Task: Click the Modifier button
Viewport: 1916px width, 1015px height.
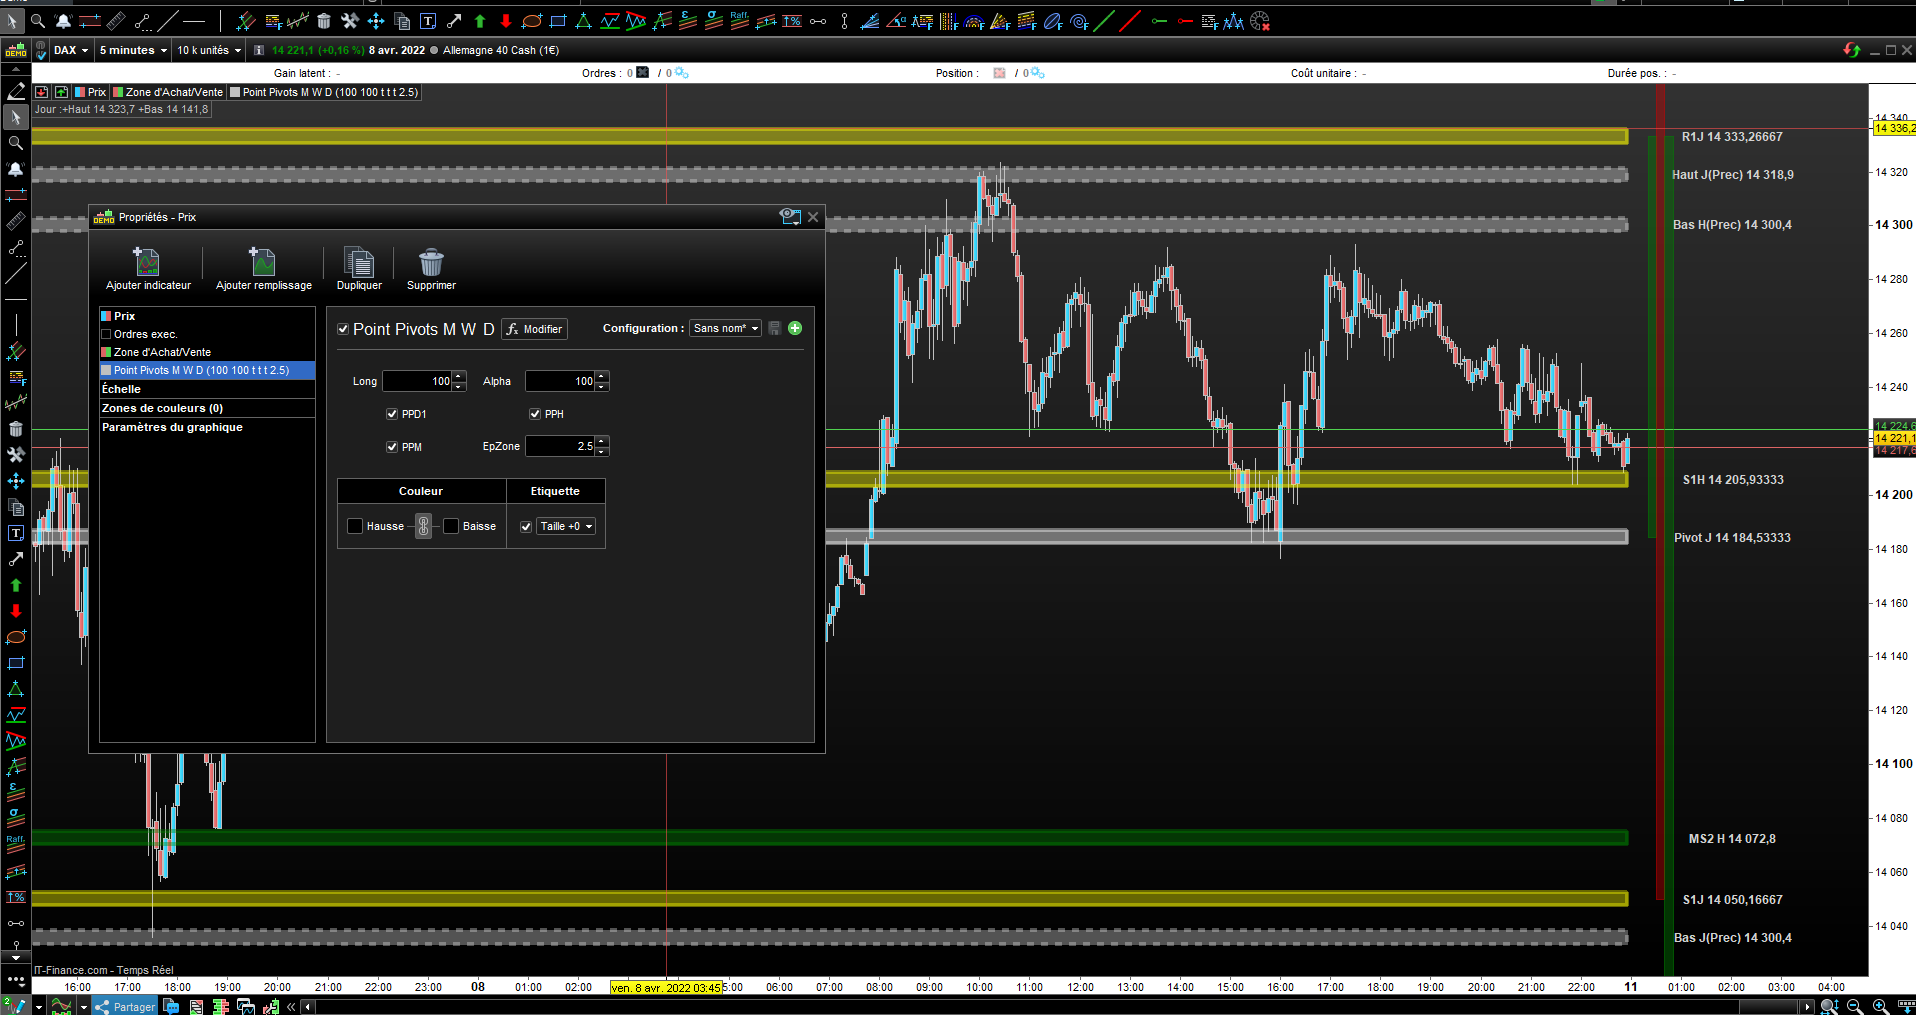Action: click(534, 329)
